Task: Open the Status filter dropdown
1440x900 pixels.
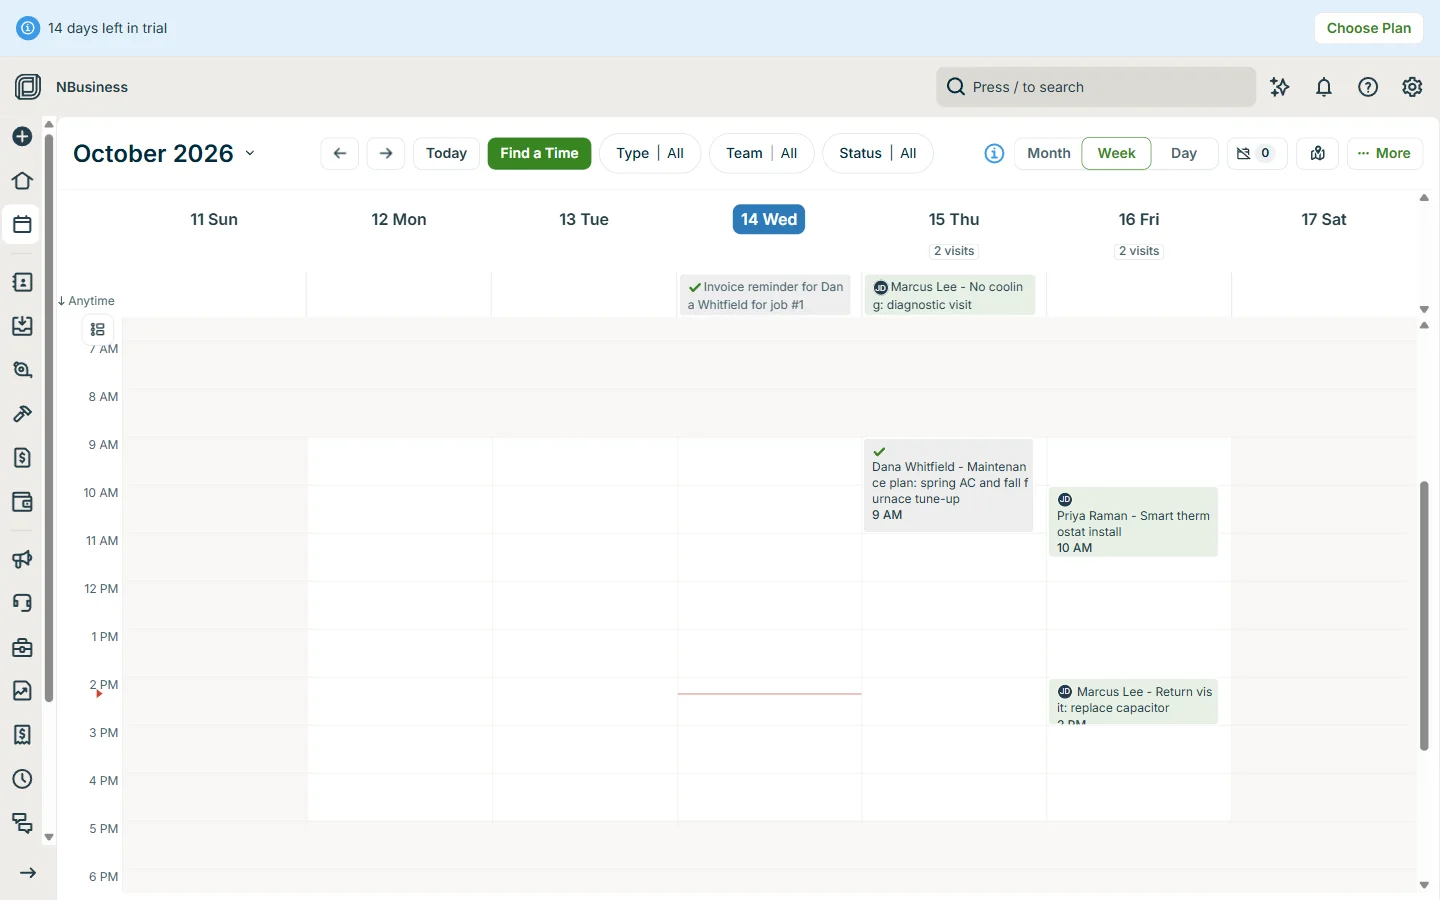Action: [x=878, y=153]
